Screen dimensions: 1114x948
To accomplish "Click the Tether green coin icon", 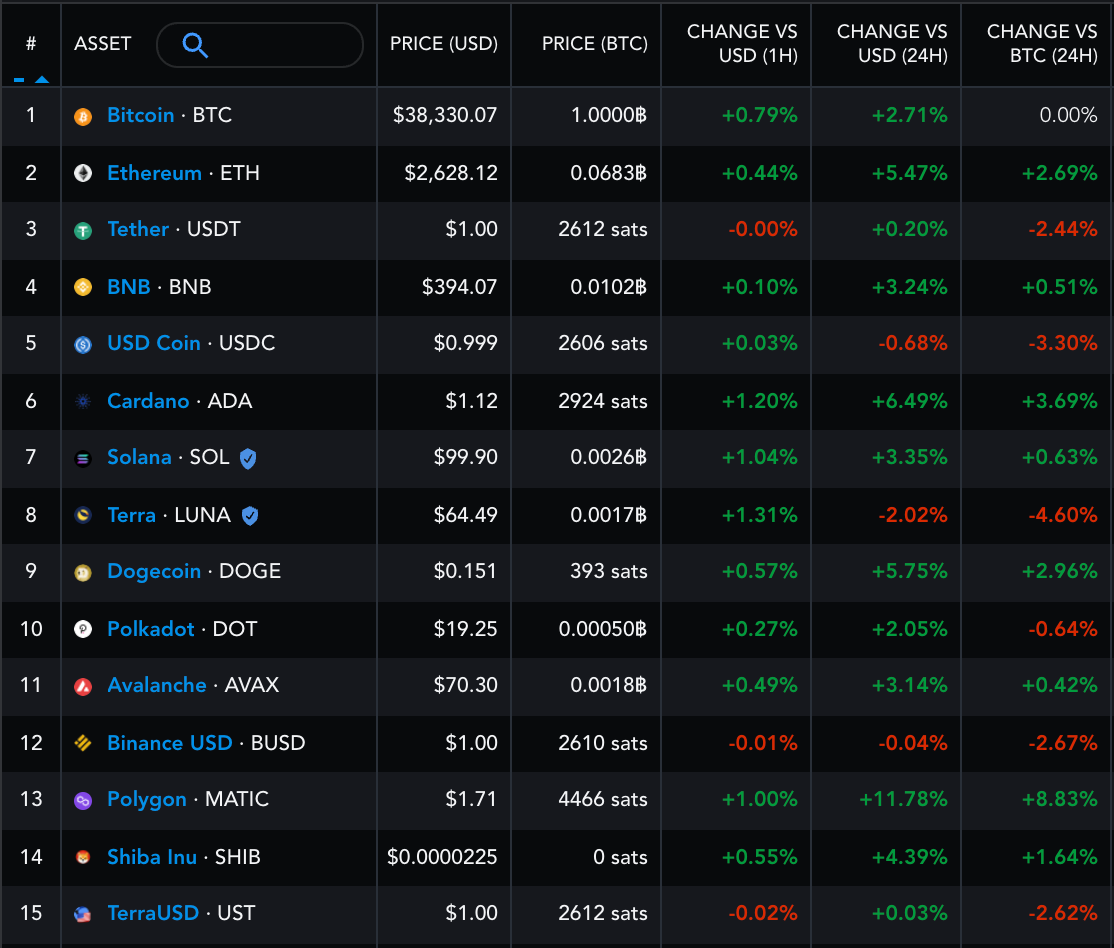I will pos(83,230).
